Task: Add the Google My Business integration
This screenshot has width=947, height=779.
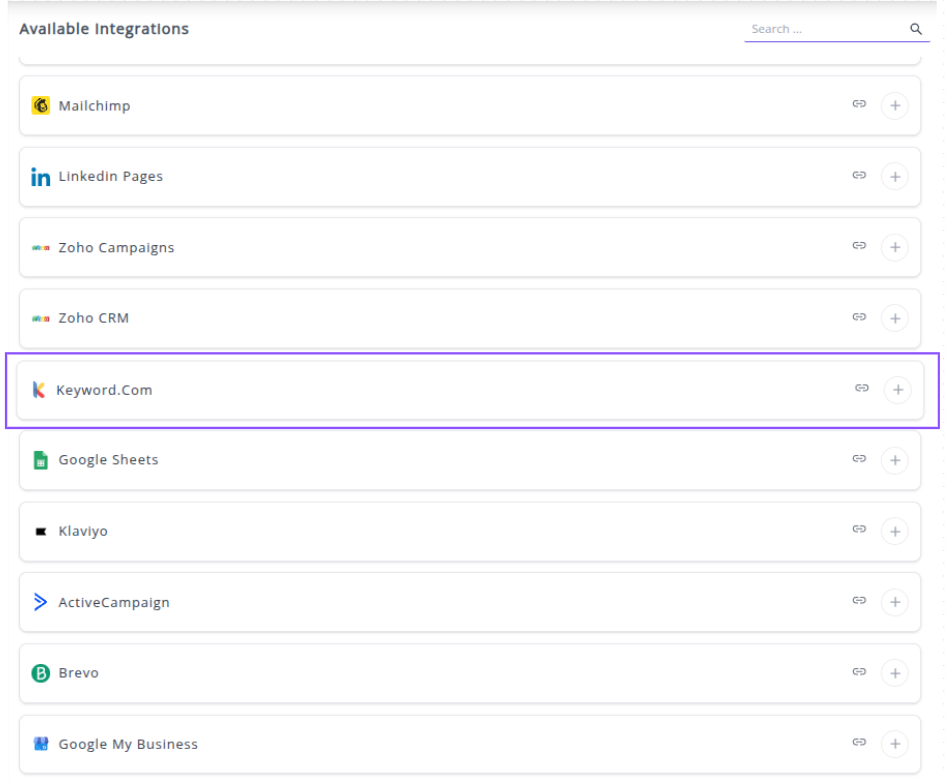Action: (894, 744)
